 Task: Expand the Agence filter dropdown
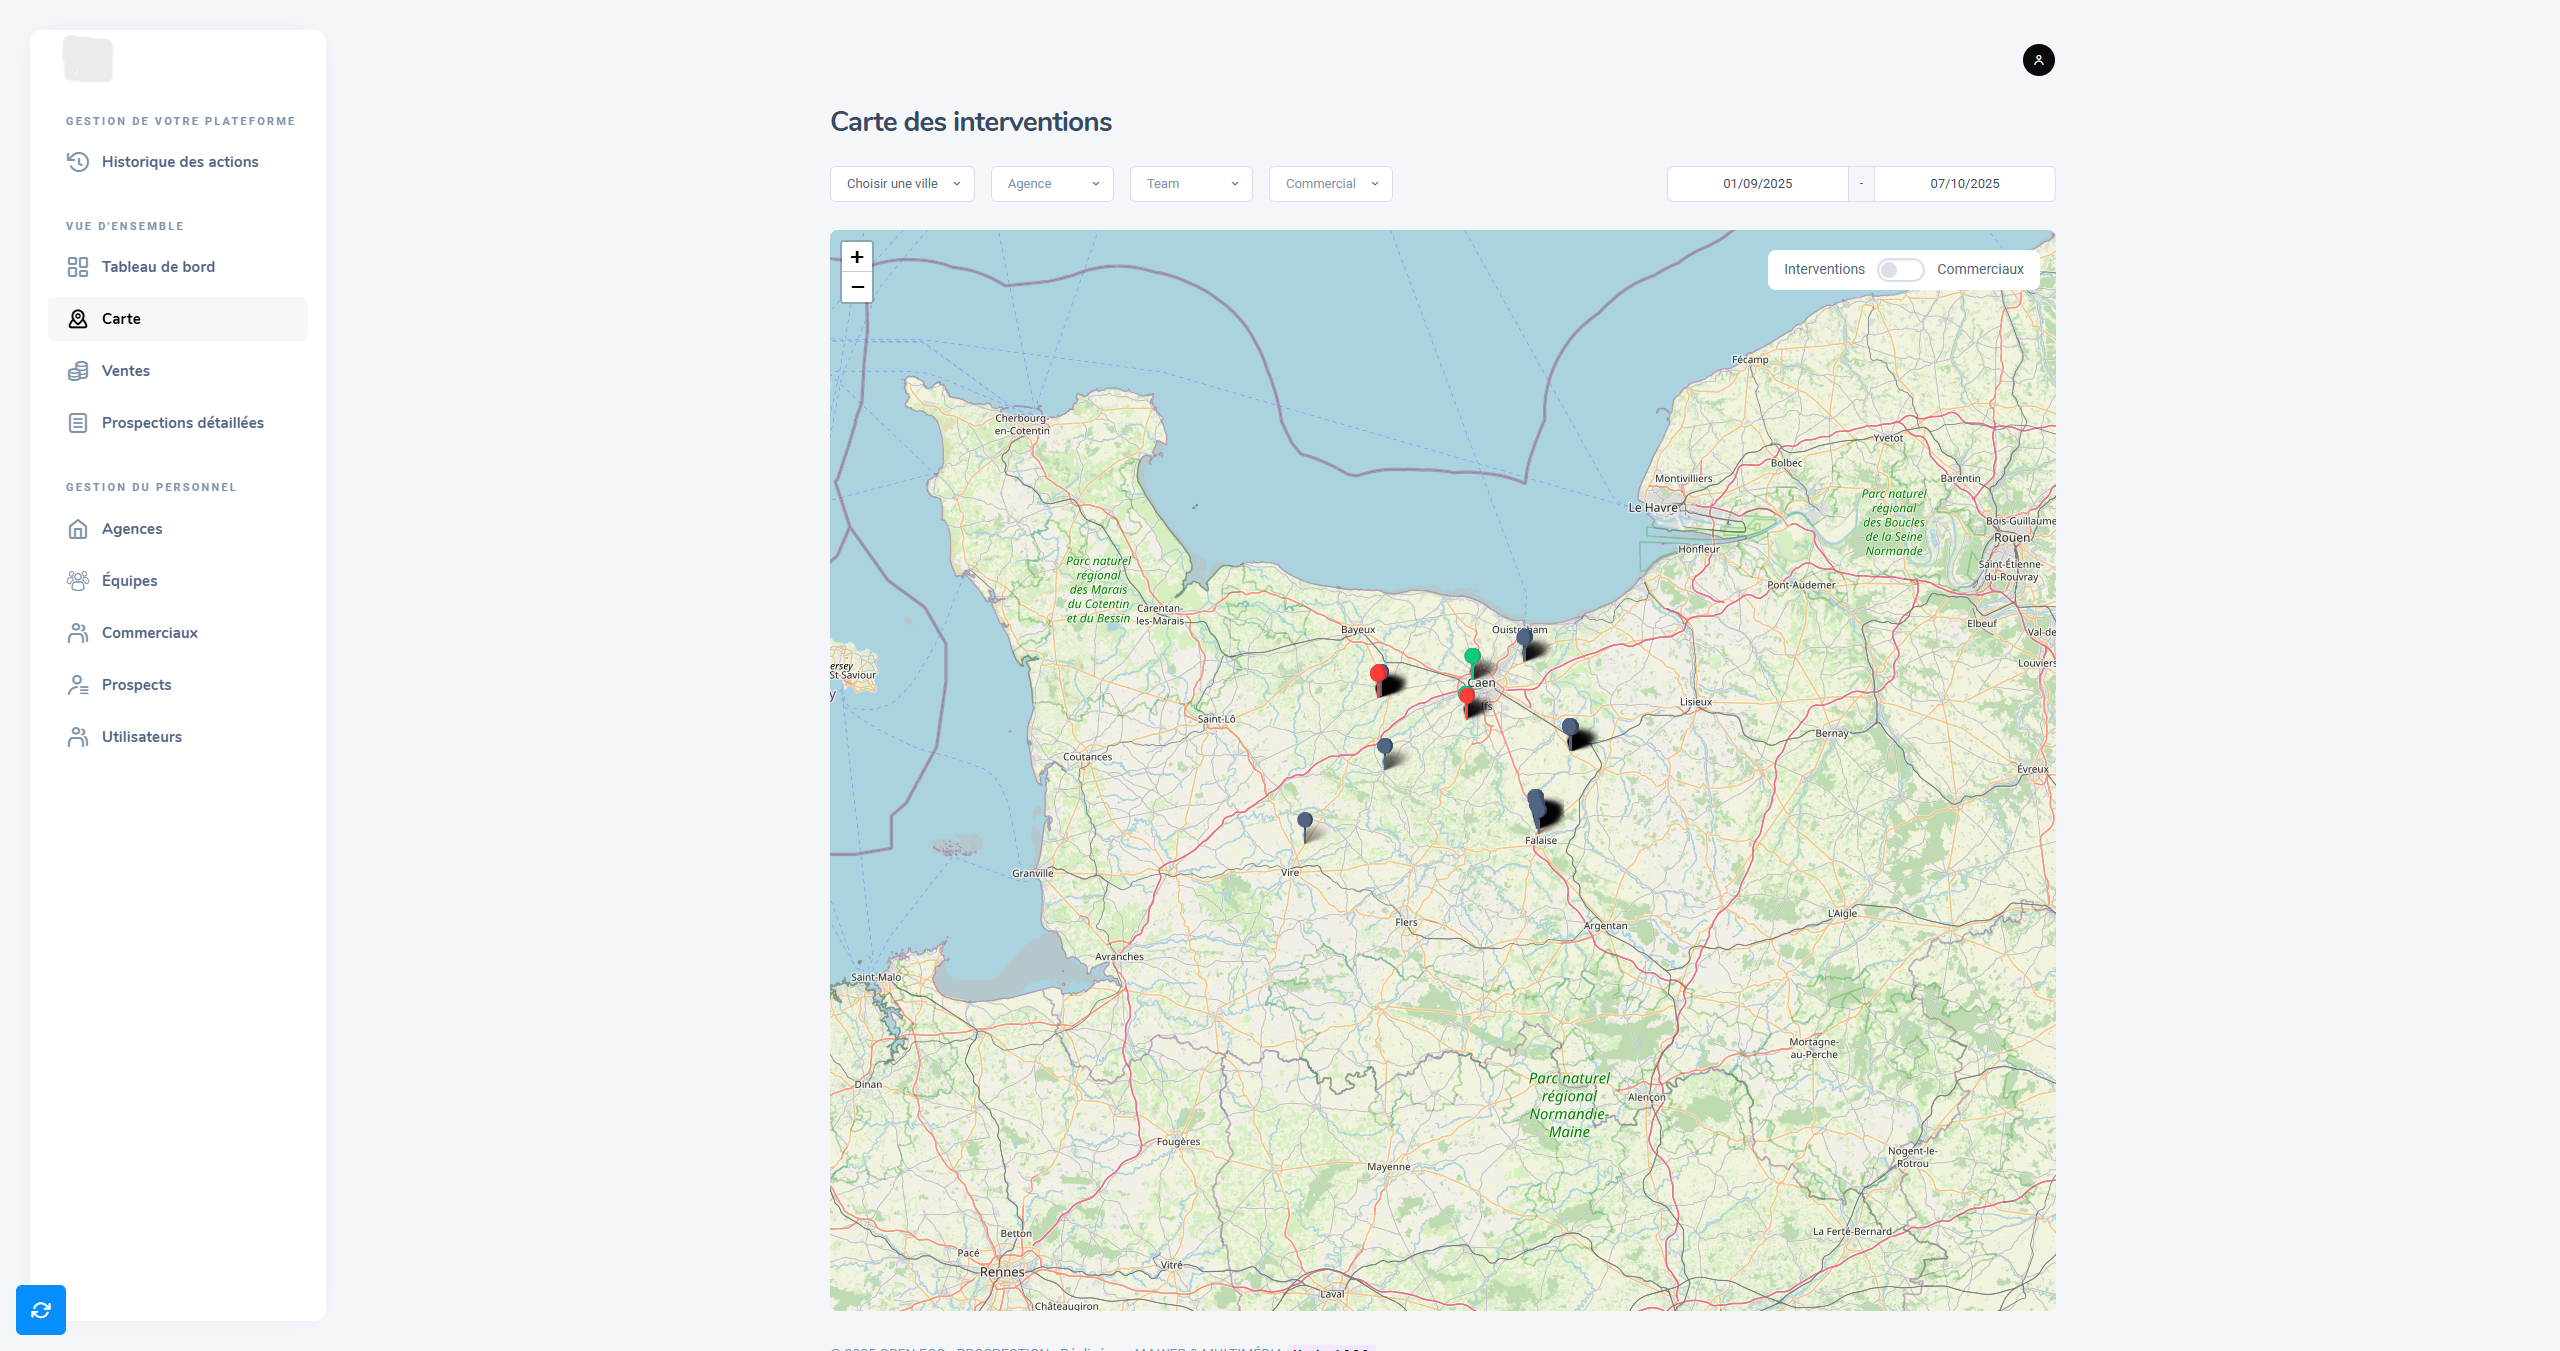(x=1052, y=184)
